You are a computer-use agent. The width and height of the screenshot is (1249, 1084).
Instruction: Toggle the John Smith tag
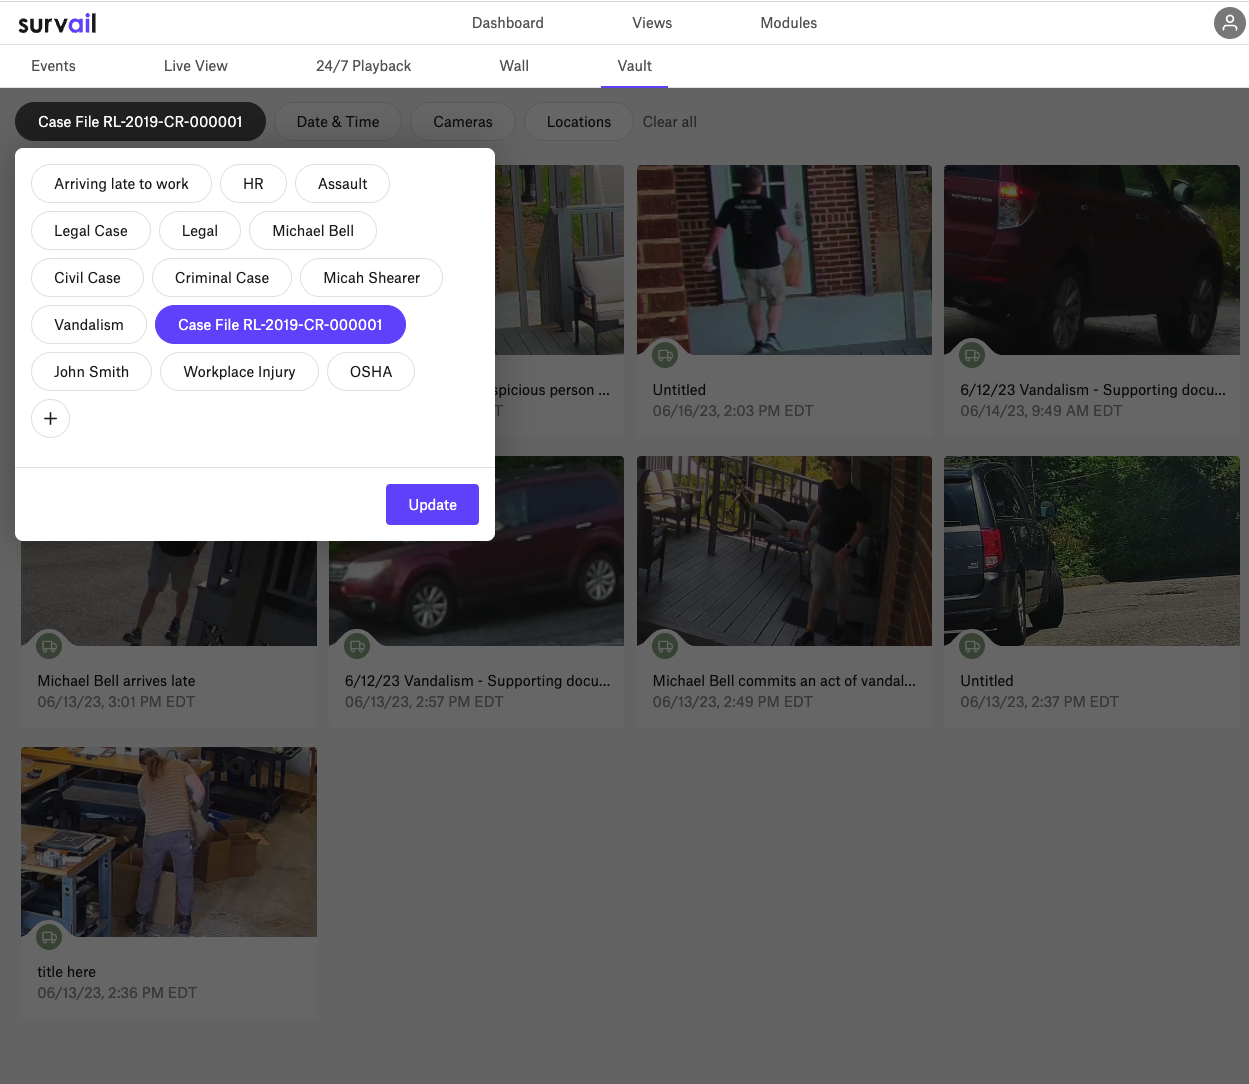pyautogui.click(x=91, y=372)
